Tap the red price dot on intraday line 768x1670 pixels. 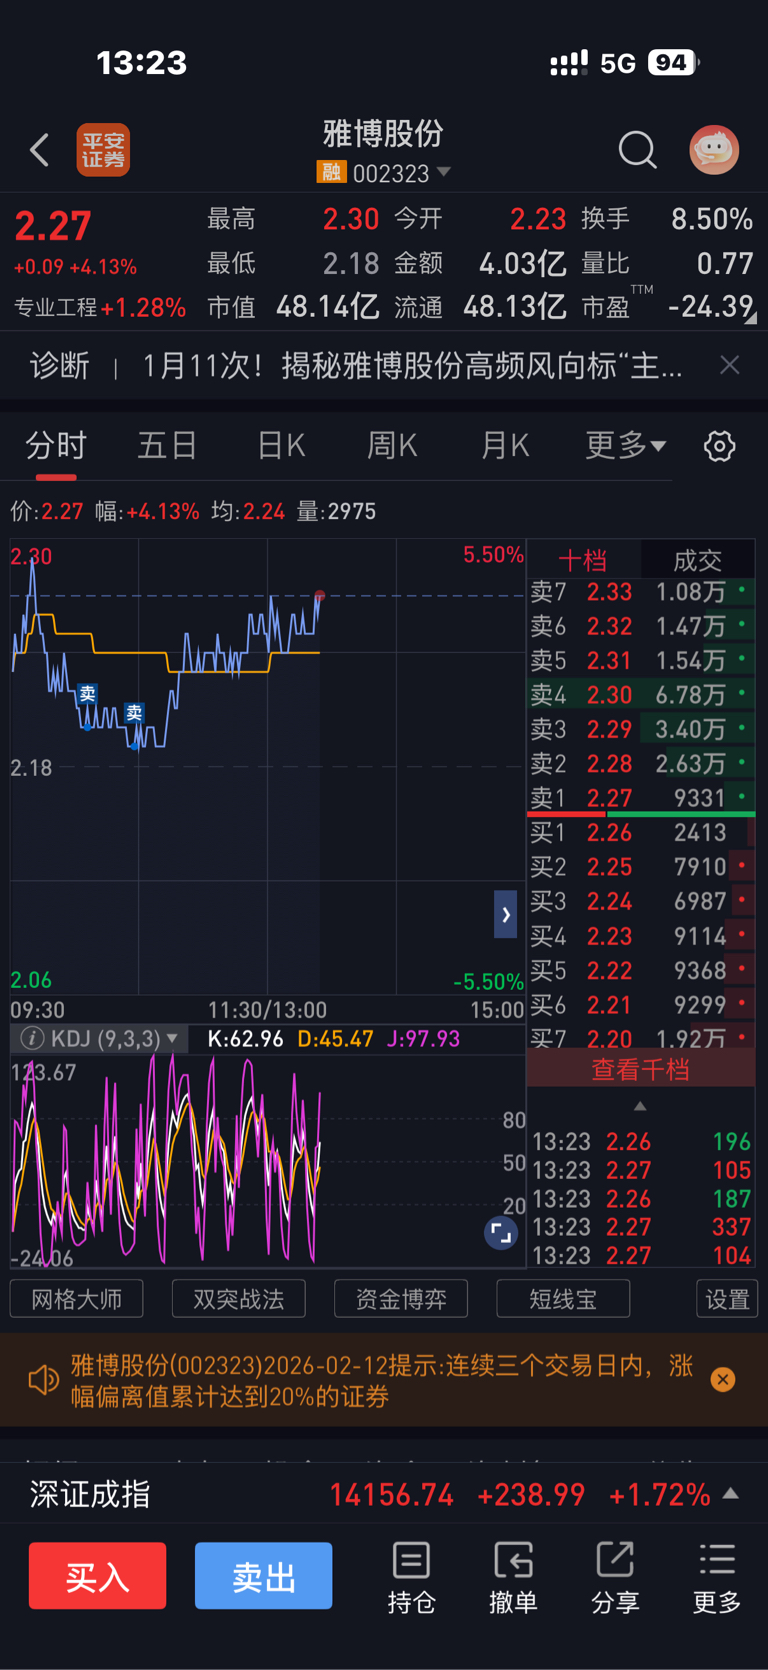(320, 596)
